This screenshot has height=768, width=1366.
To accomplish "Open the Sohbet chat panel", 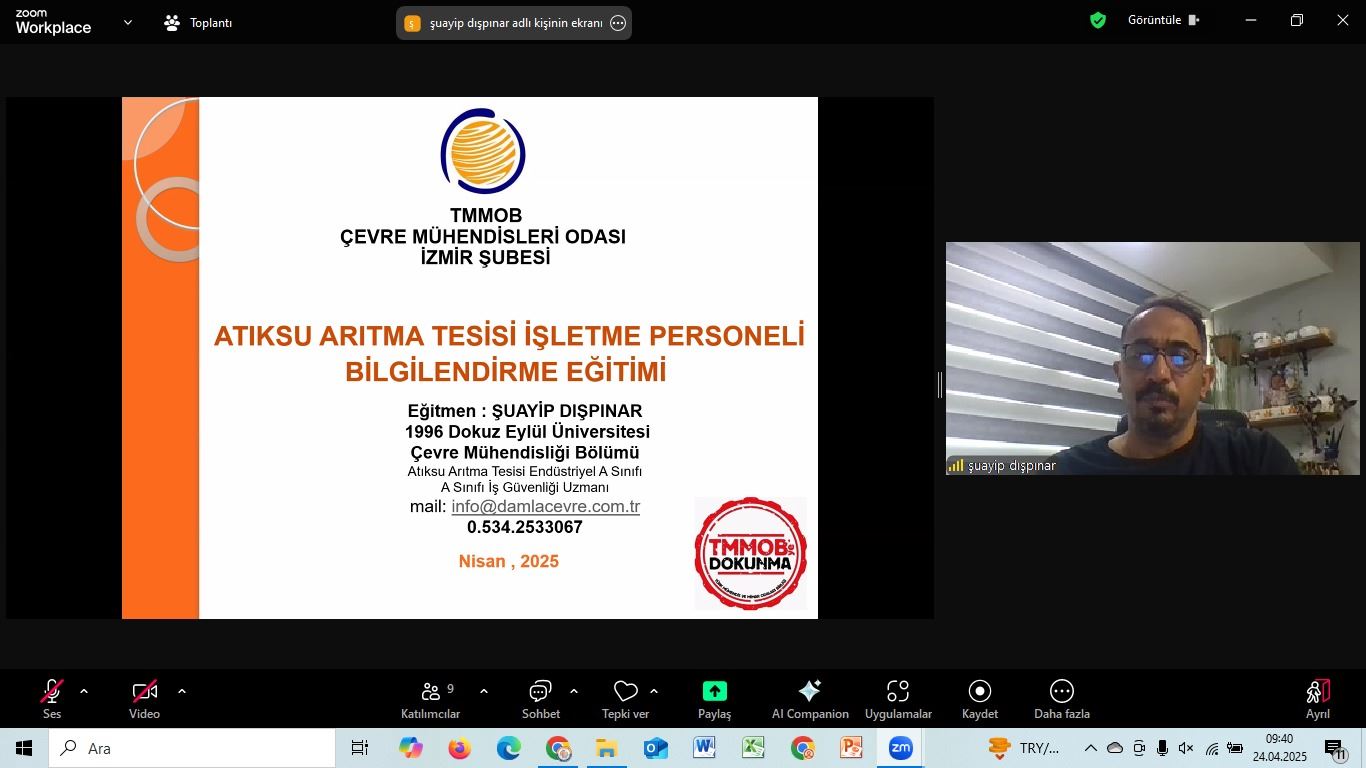I will [540, 693].
